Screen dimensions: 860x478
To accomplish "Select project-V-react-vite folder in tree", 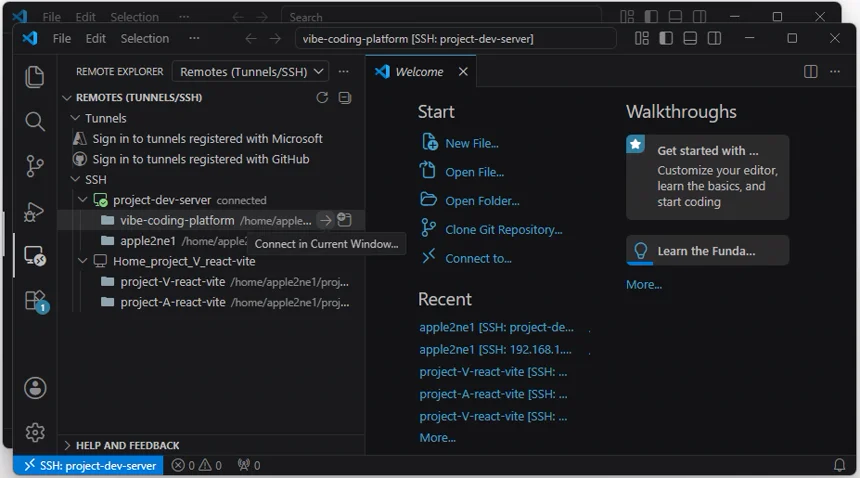I will tap(211, 282).
